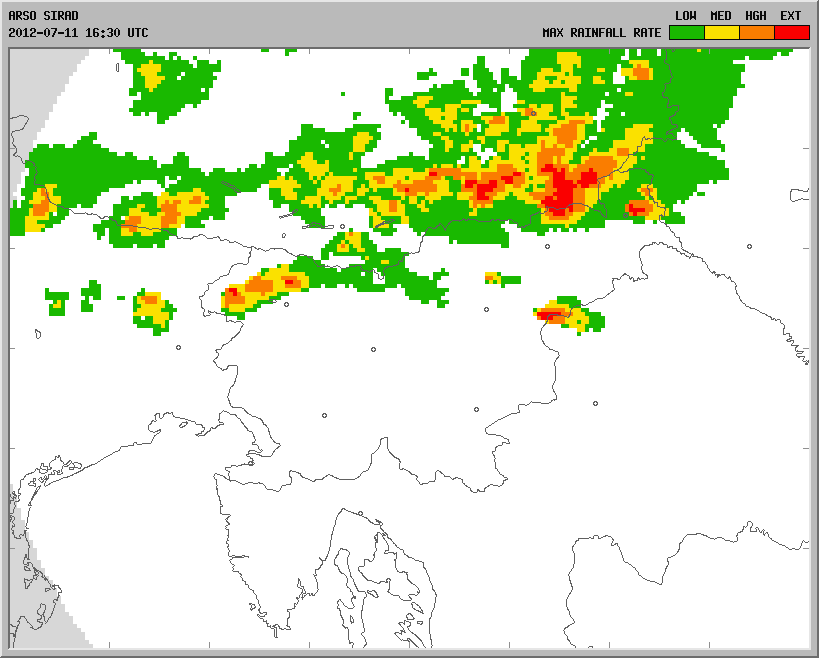This screenshot has height=658, width=819.
Task: Click the green LOW rainfall legend swatch
Action: (x=687, y=32)
